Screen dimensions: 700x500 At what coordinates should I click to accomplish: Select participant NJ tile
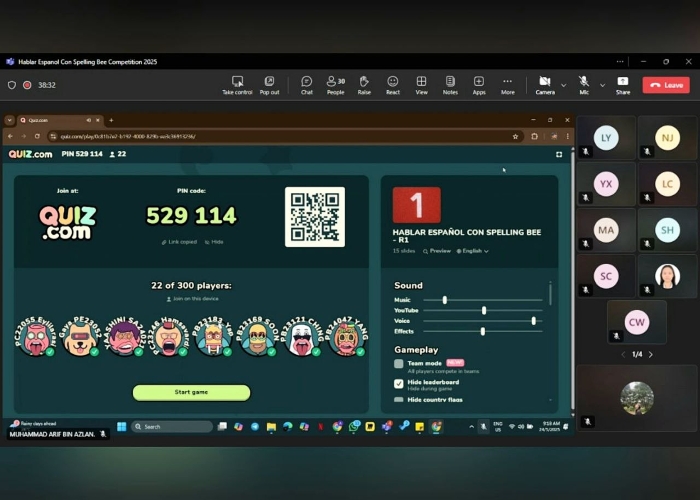coord(667,138)
